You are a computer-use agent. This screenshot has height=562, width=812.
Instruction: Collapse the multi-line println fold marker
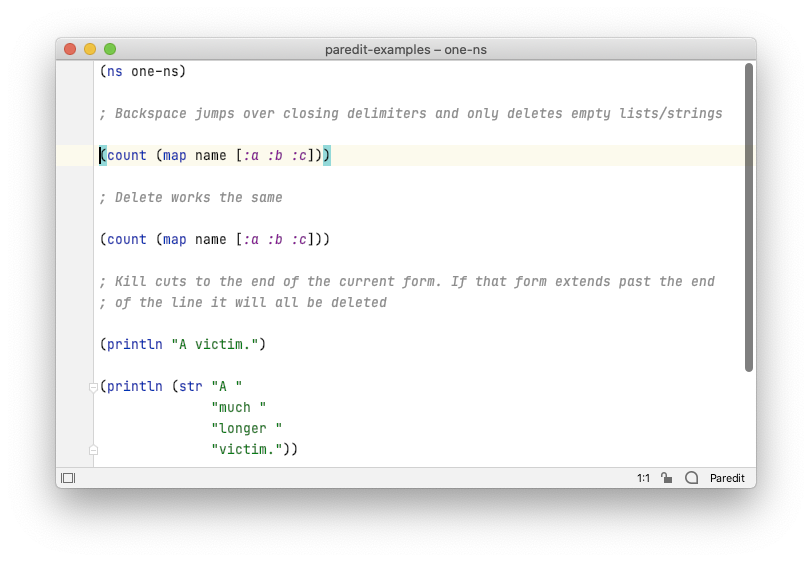[93, 387]
